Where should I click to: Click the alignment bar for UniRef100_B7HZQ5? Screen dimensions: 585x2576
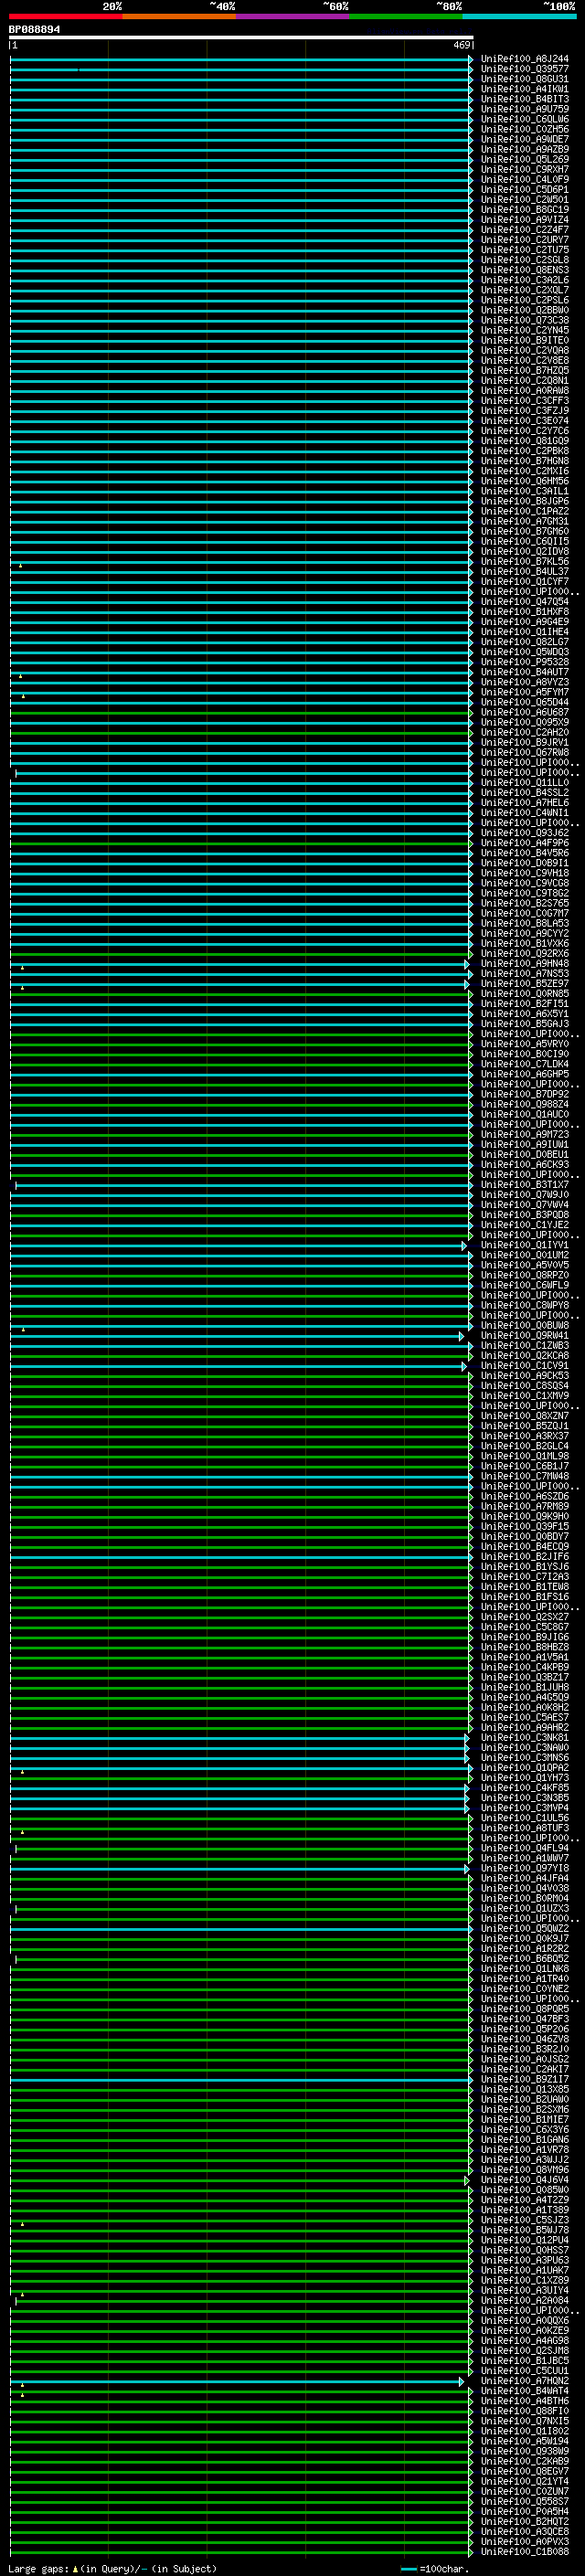click(x=241, y=371)
